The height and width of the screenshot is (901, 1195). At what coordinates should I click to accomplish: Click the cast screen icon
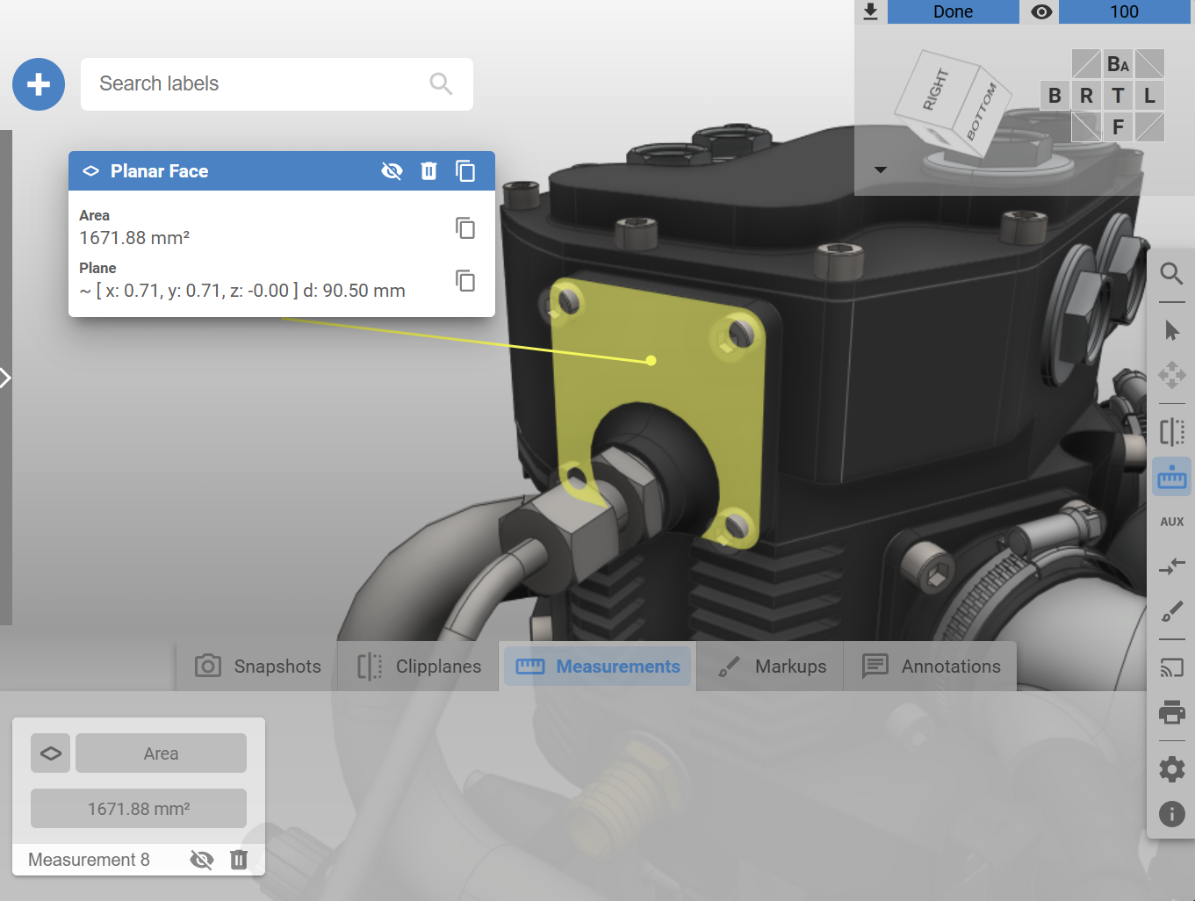click(x=1171, y=669)
